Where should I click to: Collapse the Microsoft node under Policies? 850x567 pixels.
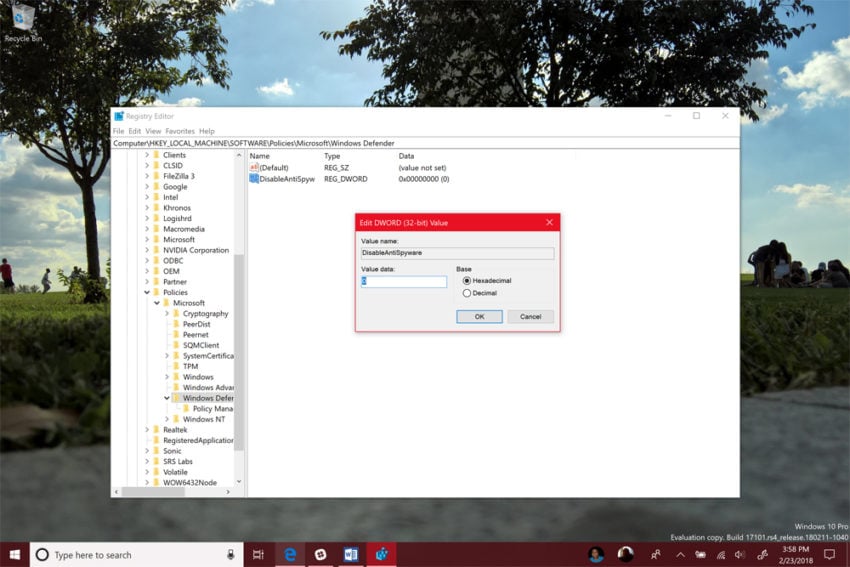pyautogui.click(x=157, y=303)
